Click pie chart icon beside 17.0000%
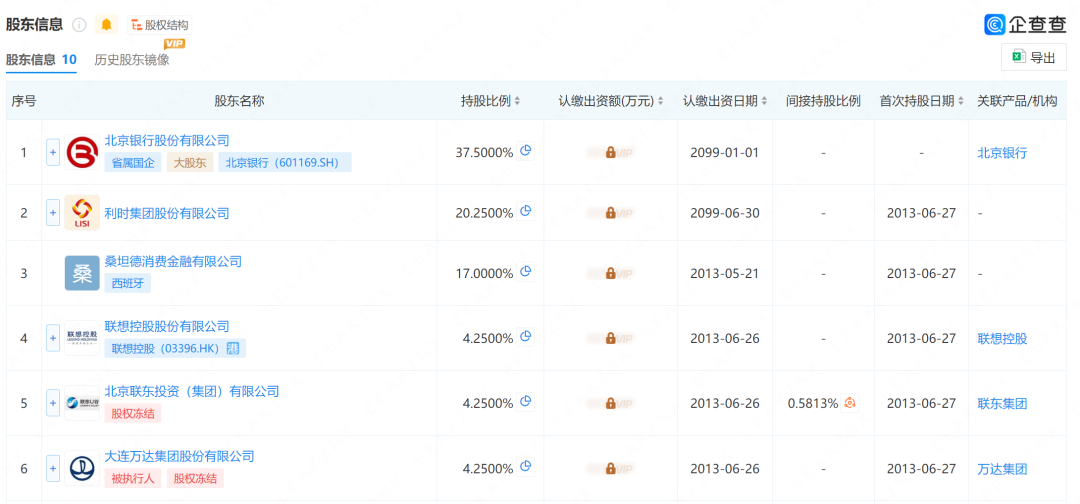The width and height of the screenshot is (1080, 504). point(526,271)
